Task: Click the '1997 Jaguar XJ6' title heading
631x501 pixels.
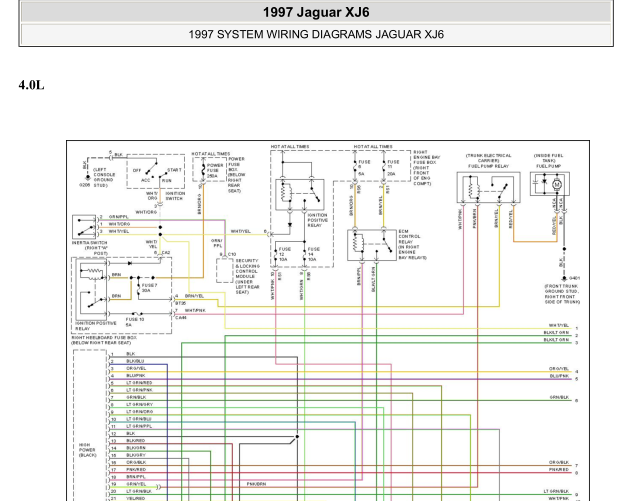Action: (316, 12)
